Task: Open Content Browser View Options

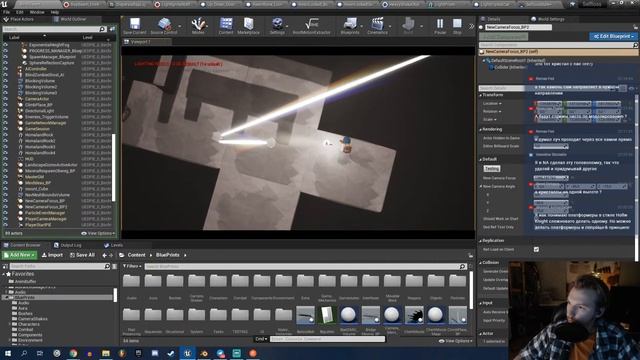Action: [x=455, y=341]
